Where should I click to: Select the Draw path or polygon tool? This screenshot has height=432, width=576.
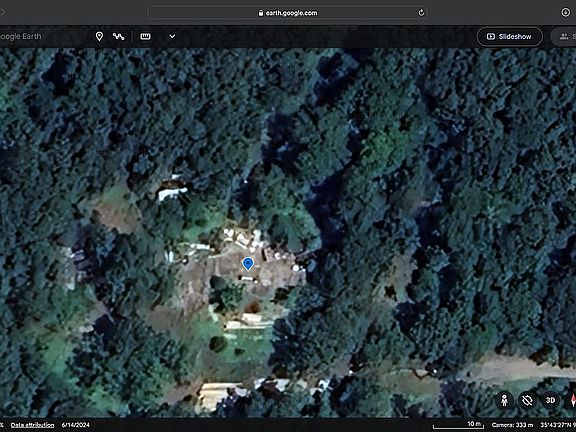pyautogui.click(x=119, y=36)
